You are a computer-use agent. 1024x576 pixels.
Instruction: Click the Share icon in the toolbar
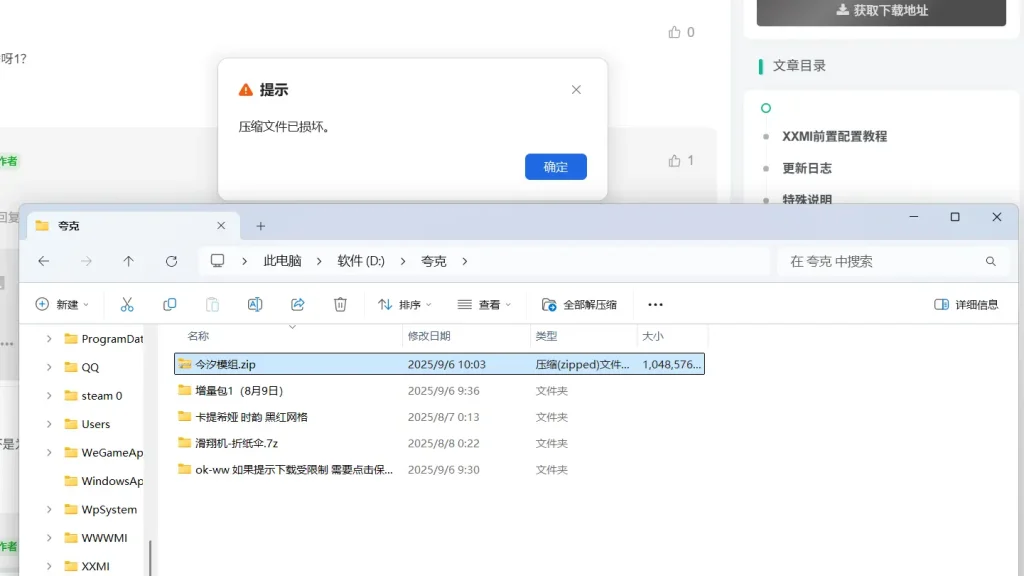pyautogui.click(x=297, y=304)
